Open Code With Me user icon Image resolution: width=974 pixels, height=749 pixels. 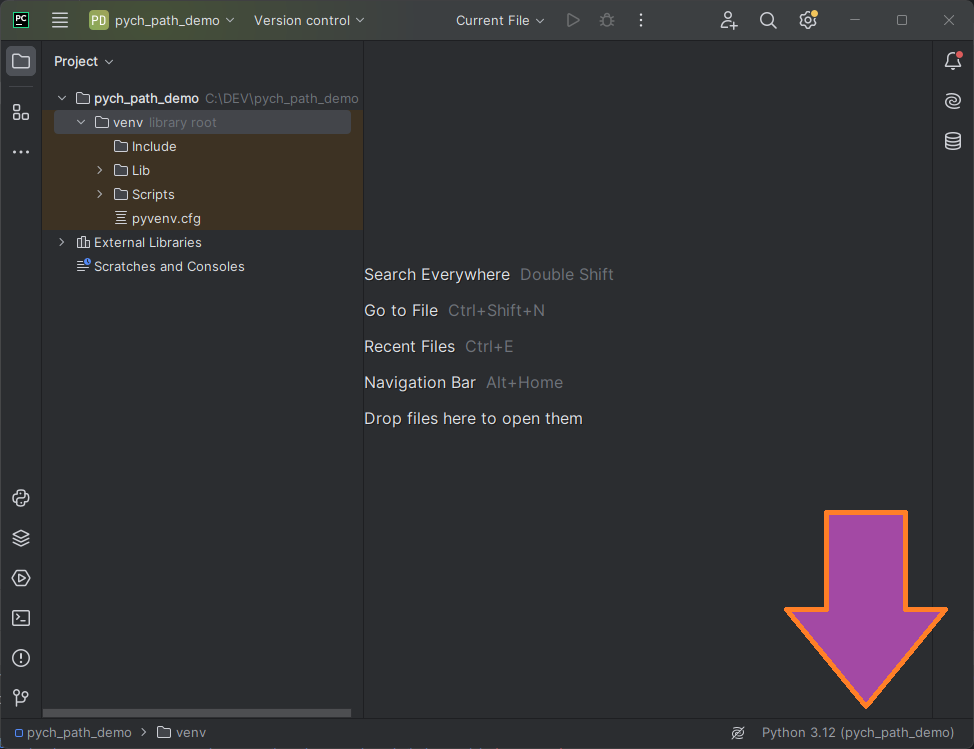click(729, 20)
